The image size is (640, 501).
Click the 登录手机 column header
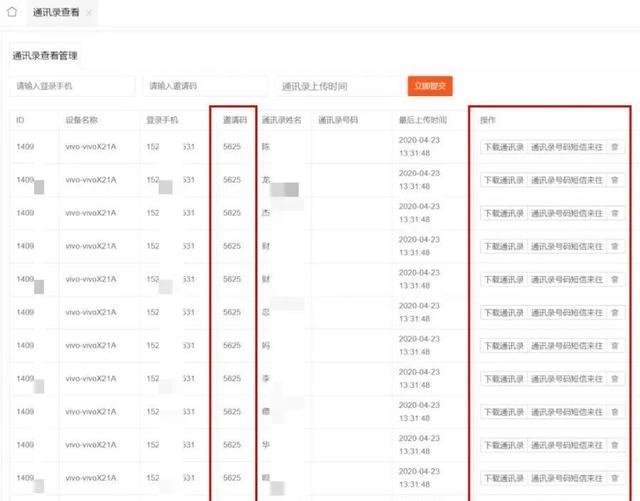coord(162,120)
